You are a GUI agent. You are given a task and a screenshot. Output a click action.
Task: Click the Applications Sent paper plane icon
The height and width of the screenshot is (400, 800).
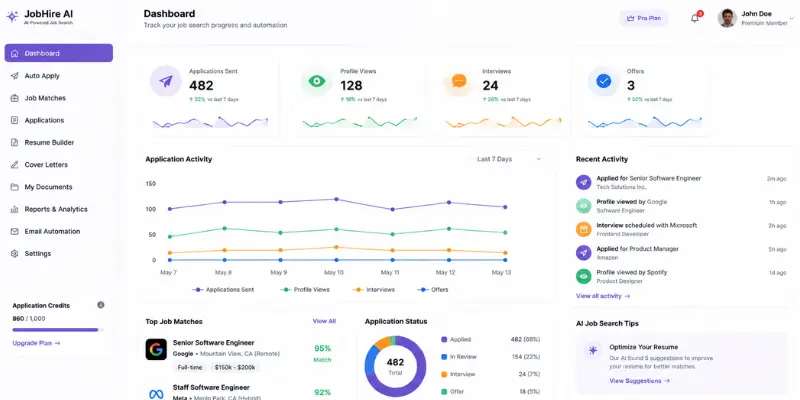pos(165,81)
